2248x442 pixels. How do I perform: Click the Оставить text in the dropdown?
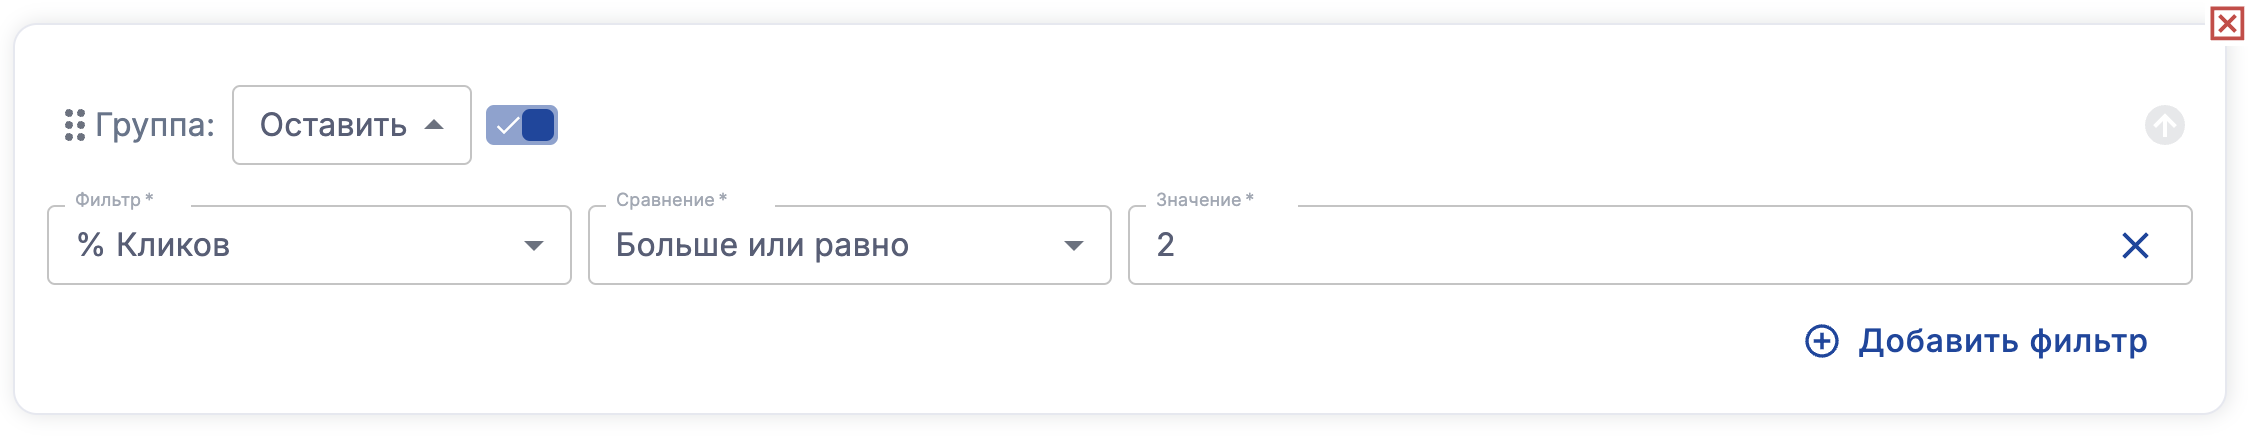333,125
